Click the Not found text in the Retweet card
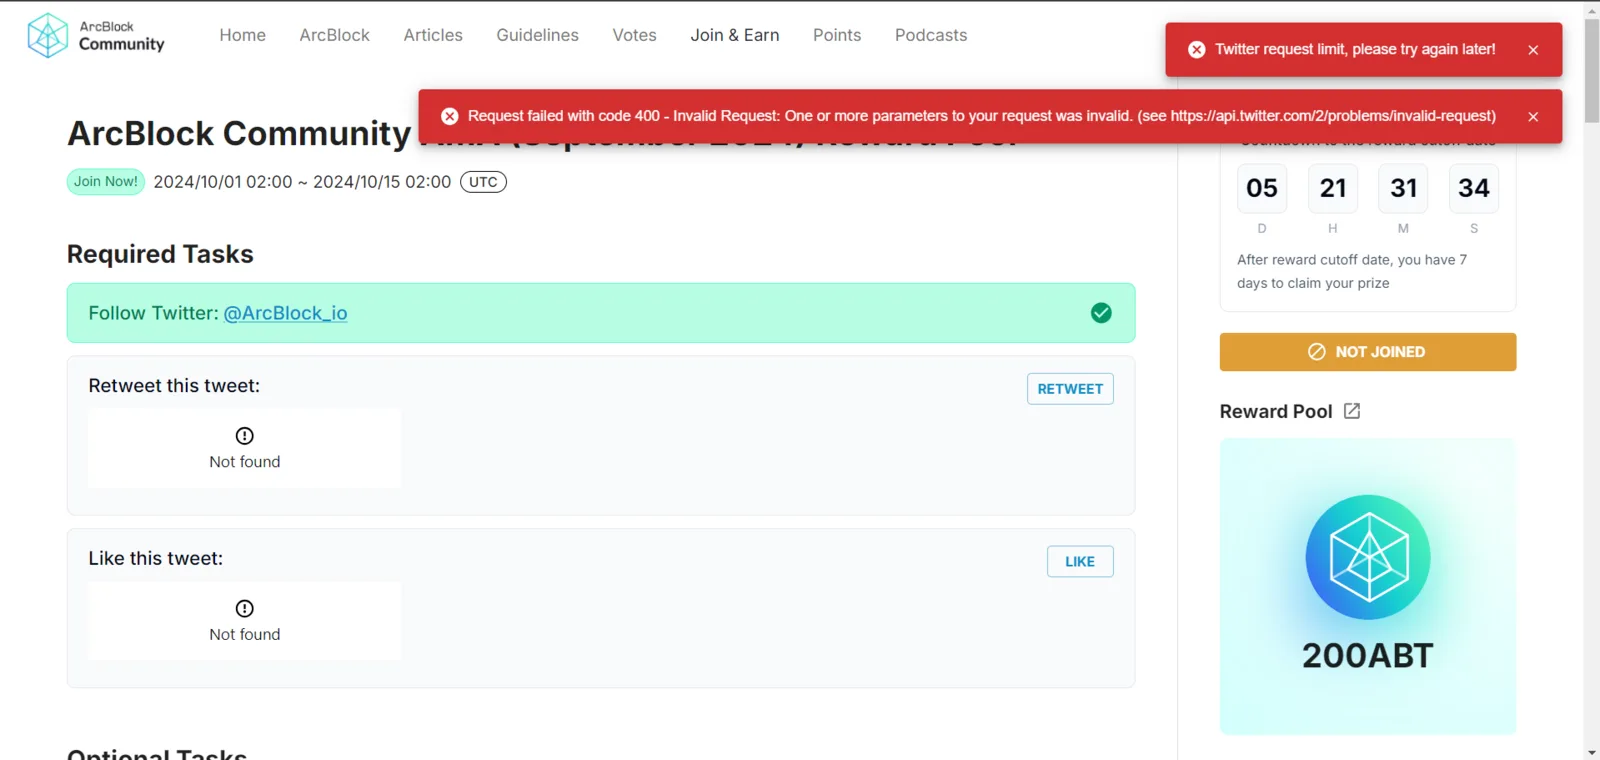 click(245, 462)
